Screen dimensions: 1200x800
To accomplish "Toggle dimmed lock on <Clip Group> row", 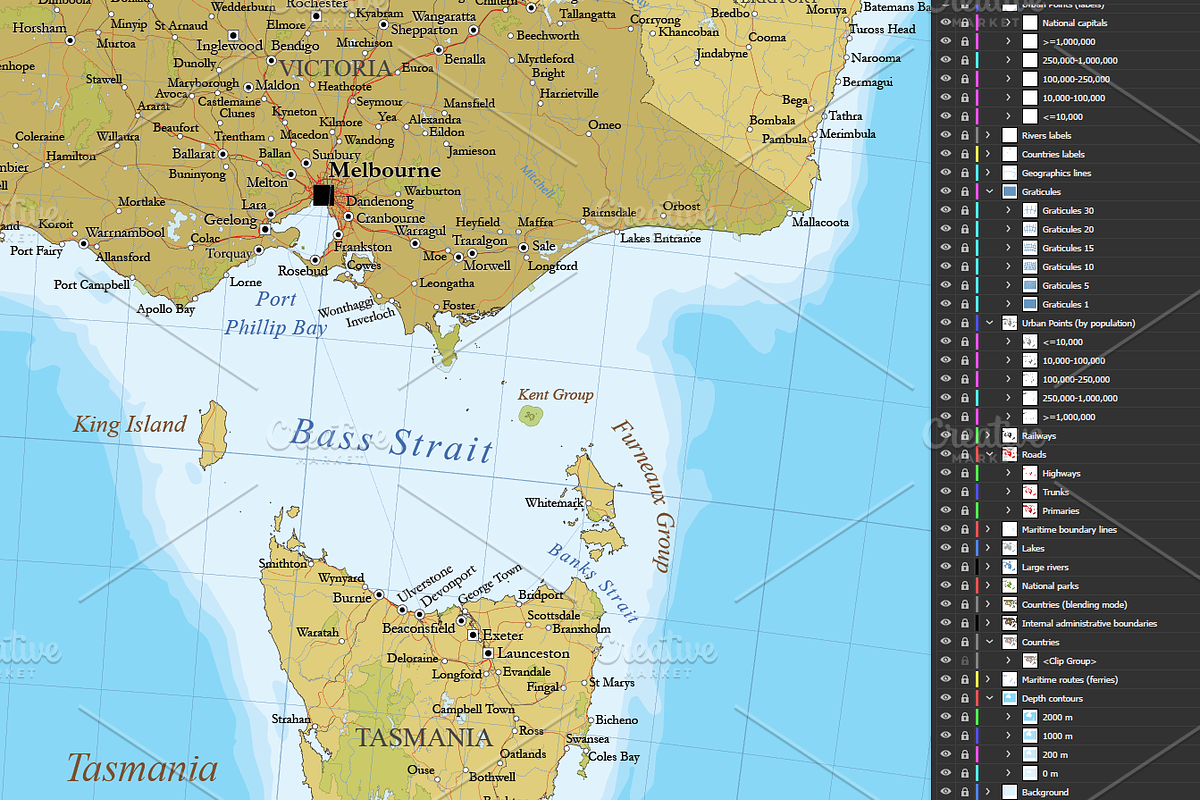I will (x=964, y=661).
